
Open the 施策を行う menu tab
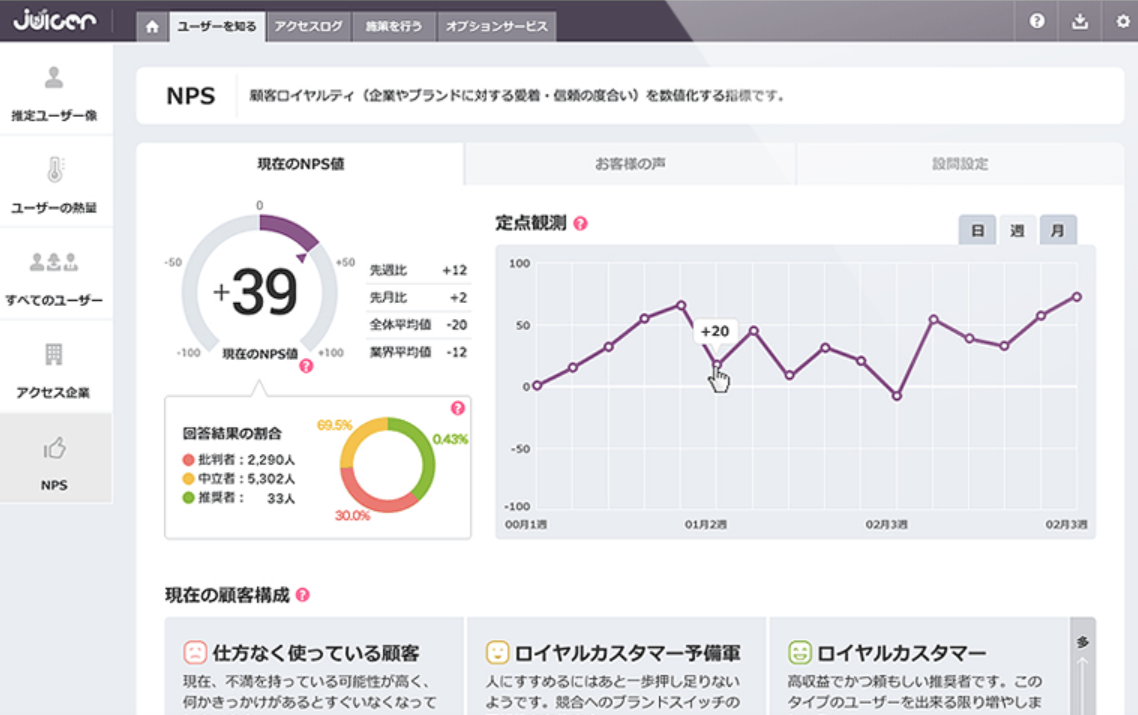click(394, 27)
